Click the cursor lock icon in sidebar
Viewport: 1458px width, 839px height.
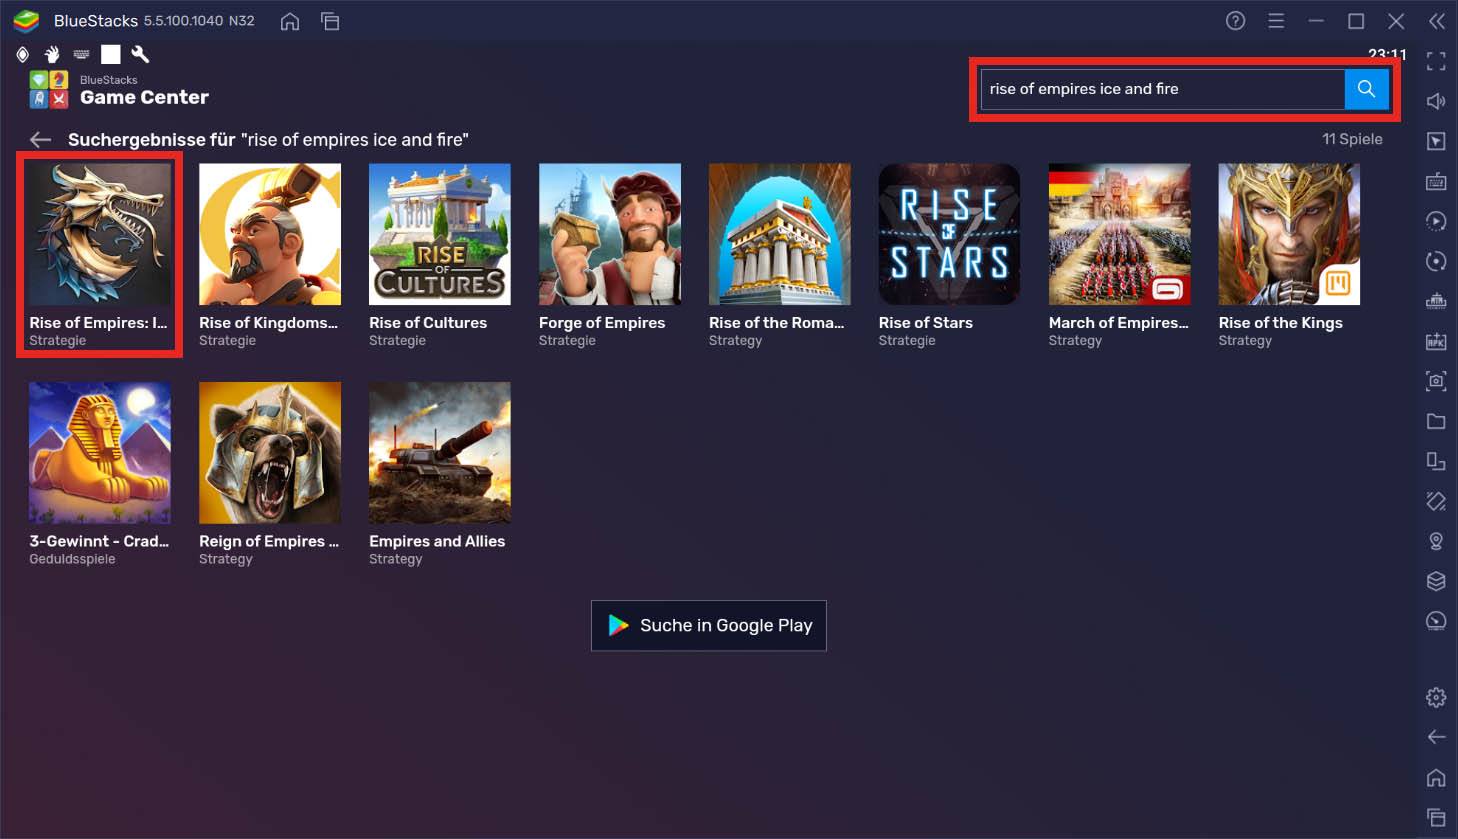click(1436, 141)
